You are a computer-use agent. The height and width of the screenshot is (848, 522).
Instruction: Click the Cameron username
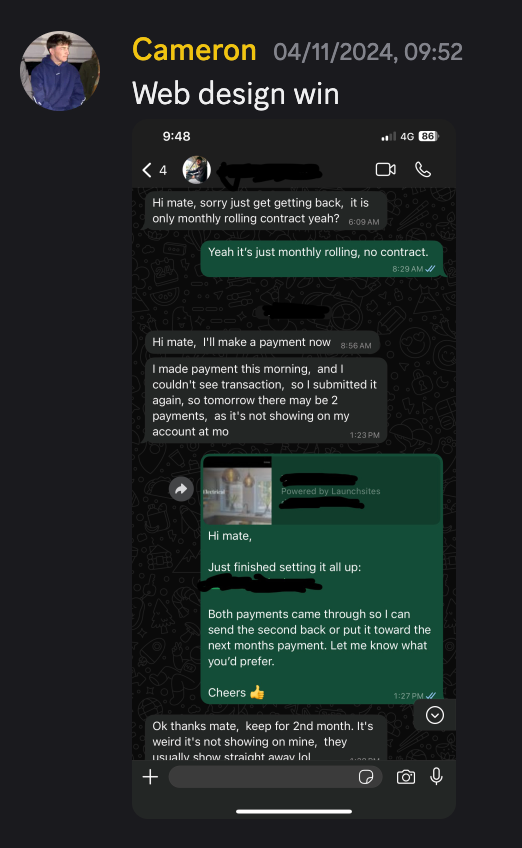(194, 50)
